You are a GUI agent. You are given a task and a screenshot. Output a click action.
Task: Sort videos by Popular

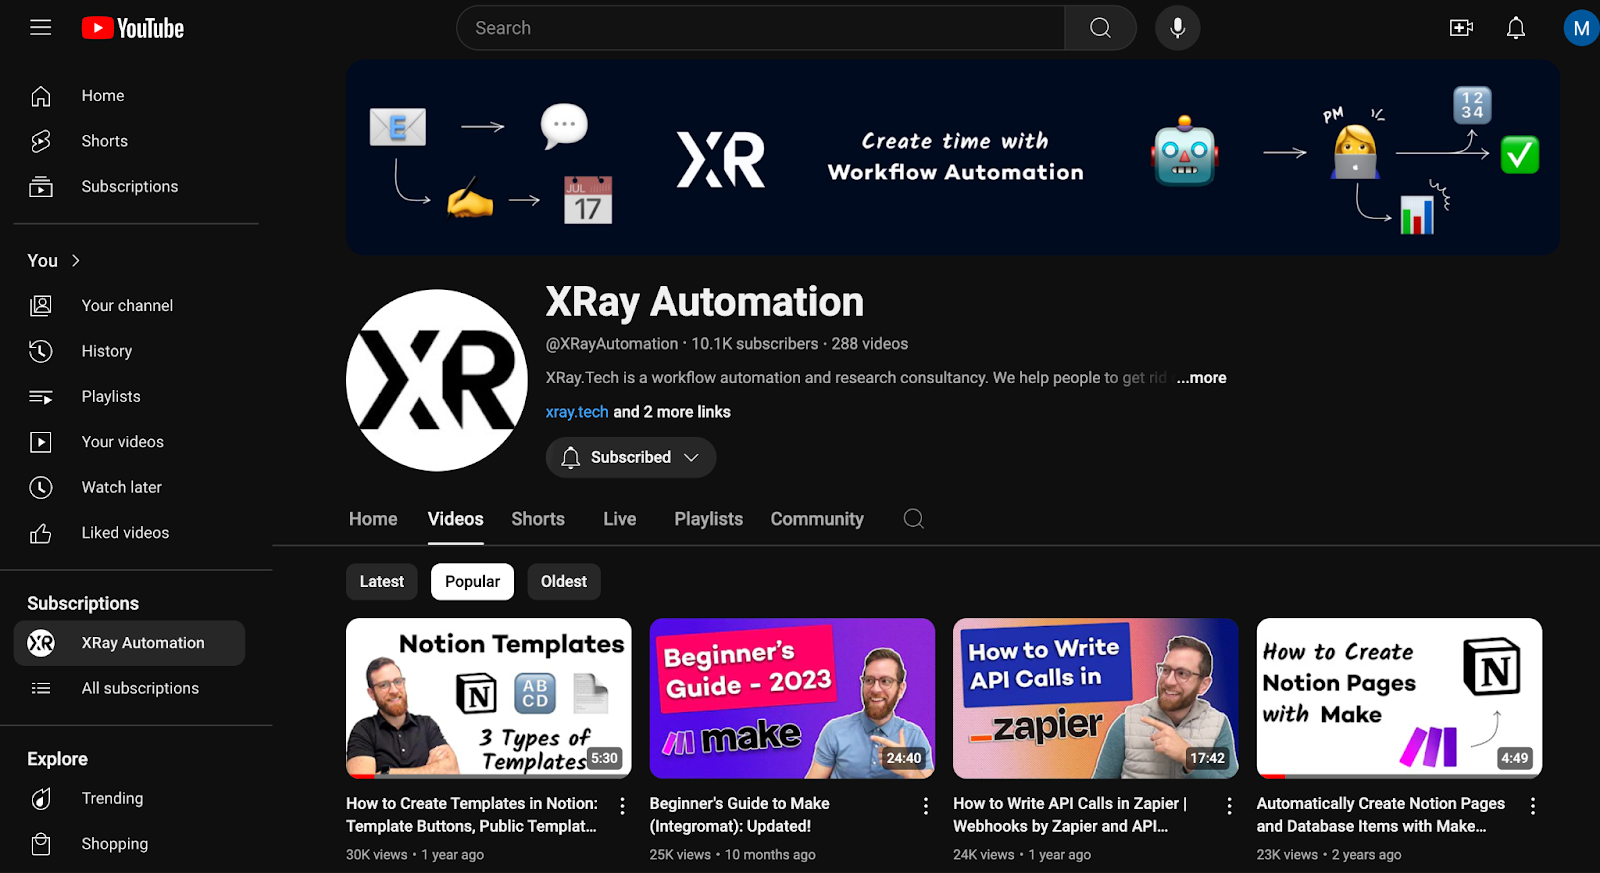[x=472, y=582]
